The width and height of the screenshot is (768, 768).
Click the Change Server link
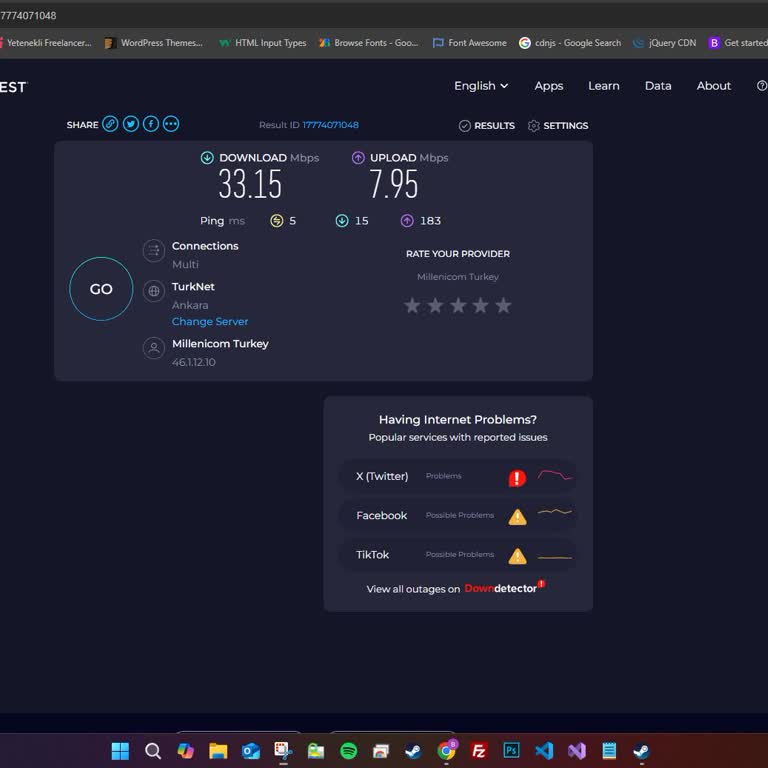[210, 321]
